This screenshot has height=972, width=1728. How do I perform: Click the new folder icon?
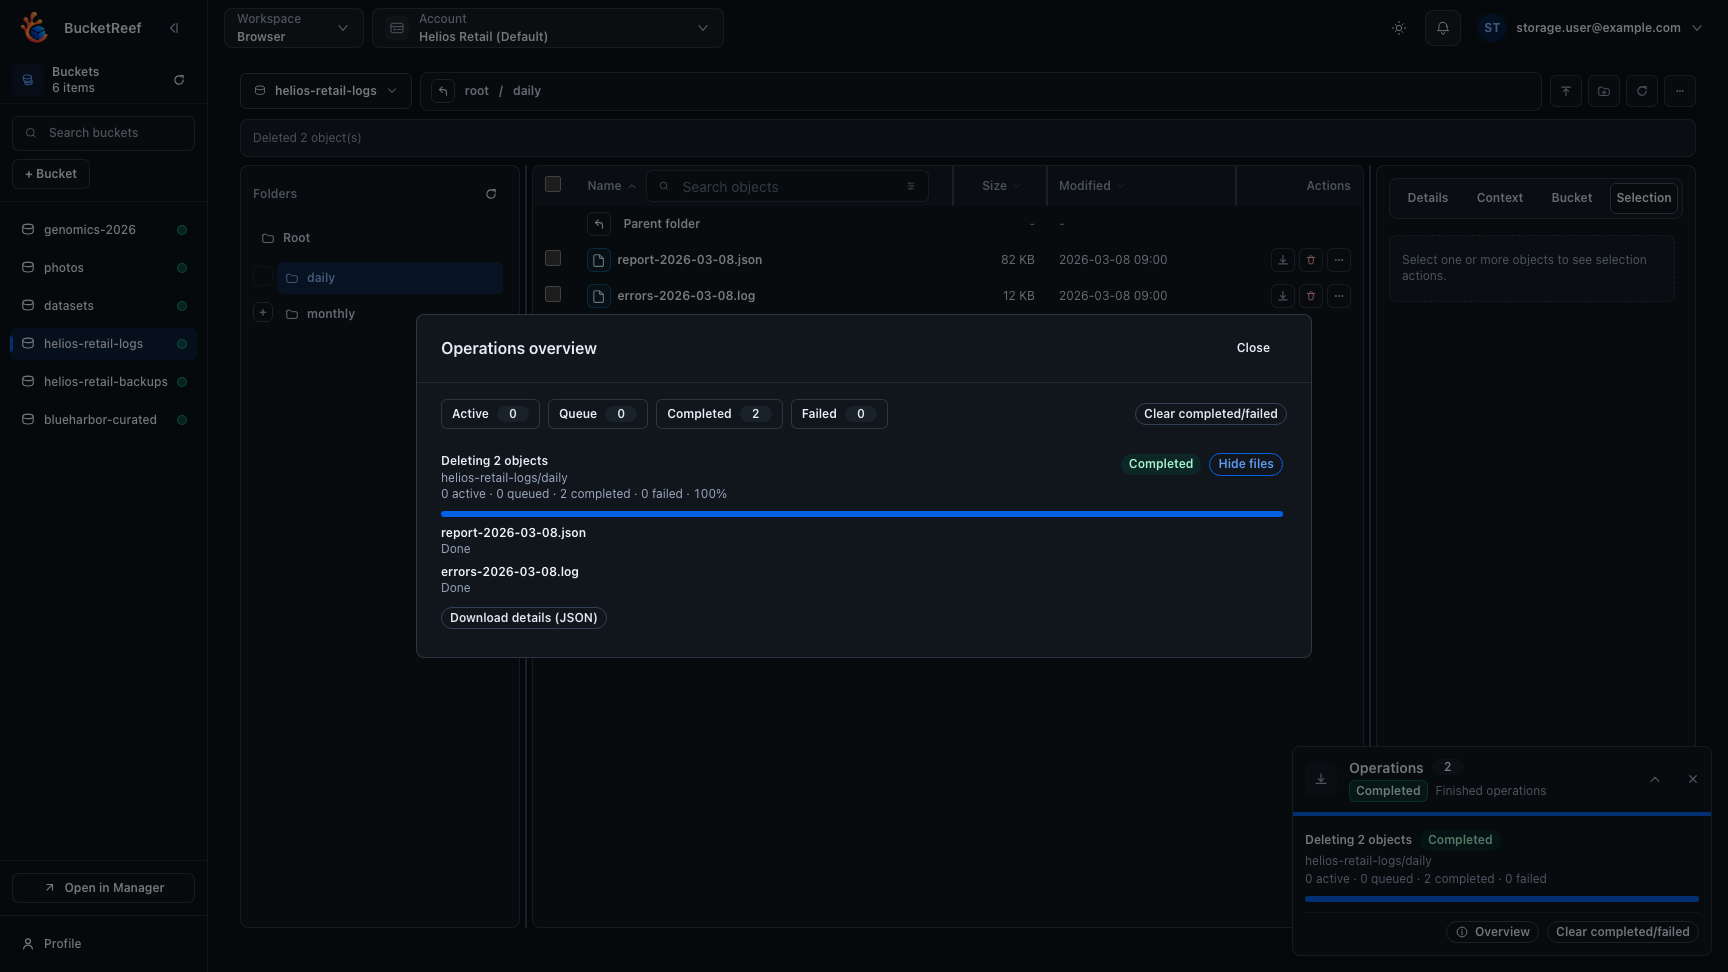(x=1604, y=91)
